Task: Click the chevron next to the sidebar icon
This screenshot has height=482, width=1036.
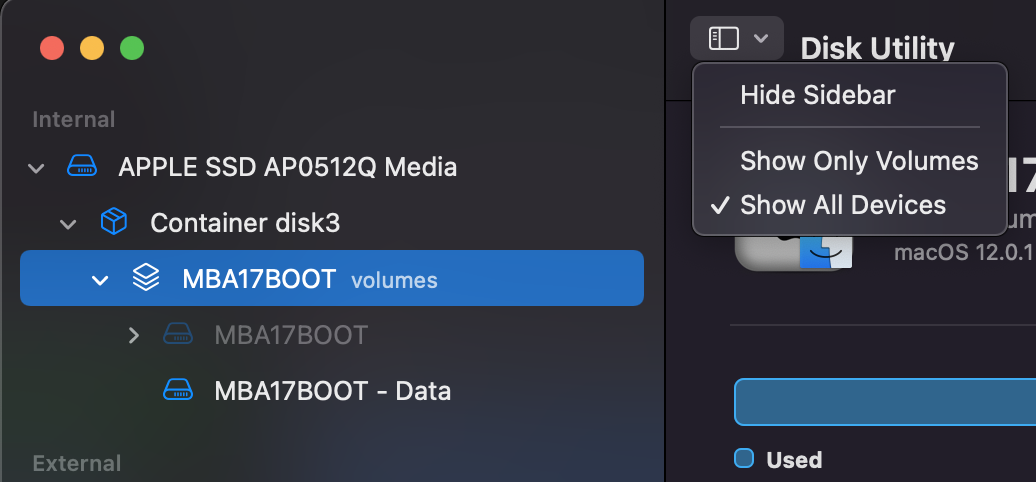Action: (761, 38)
